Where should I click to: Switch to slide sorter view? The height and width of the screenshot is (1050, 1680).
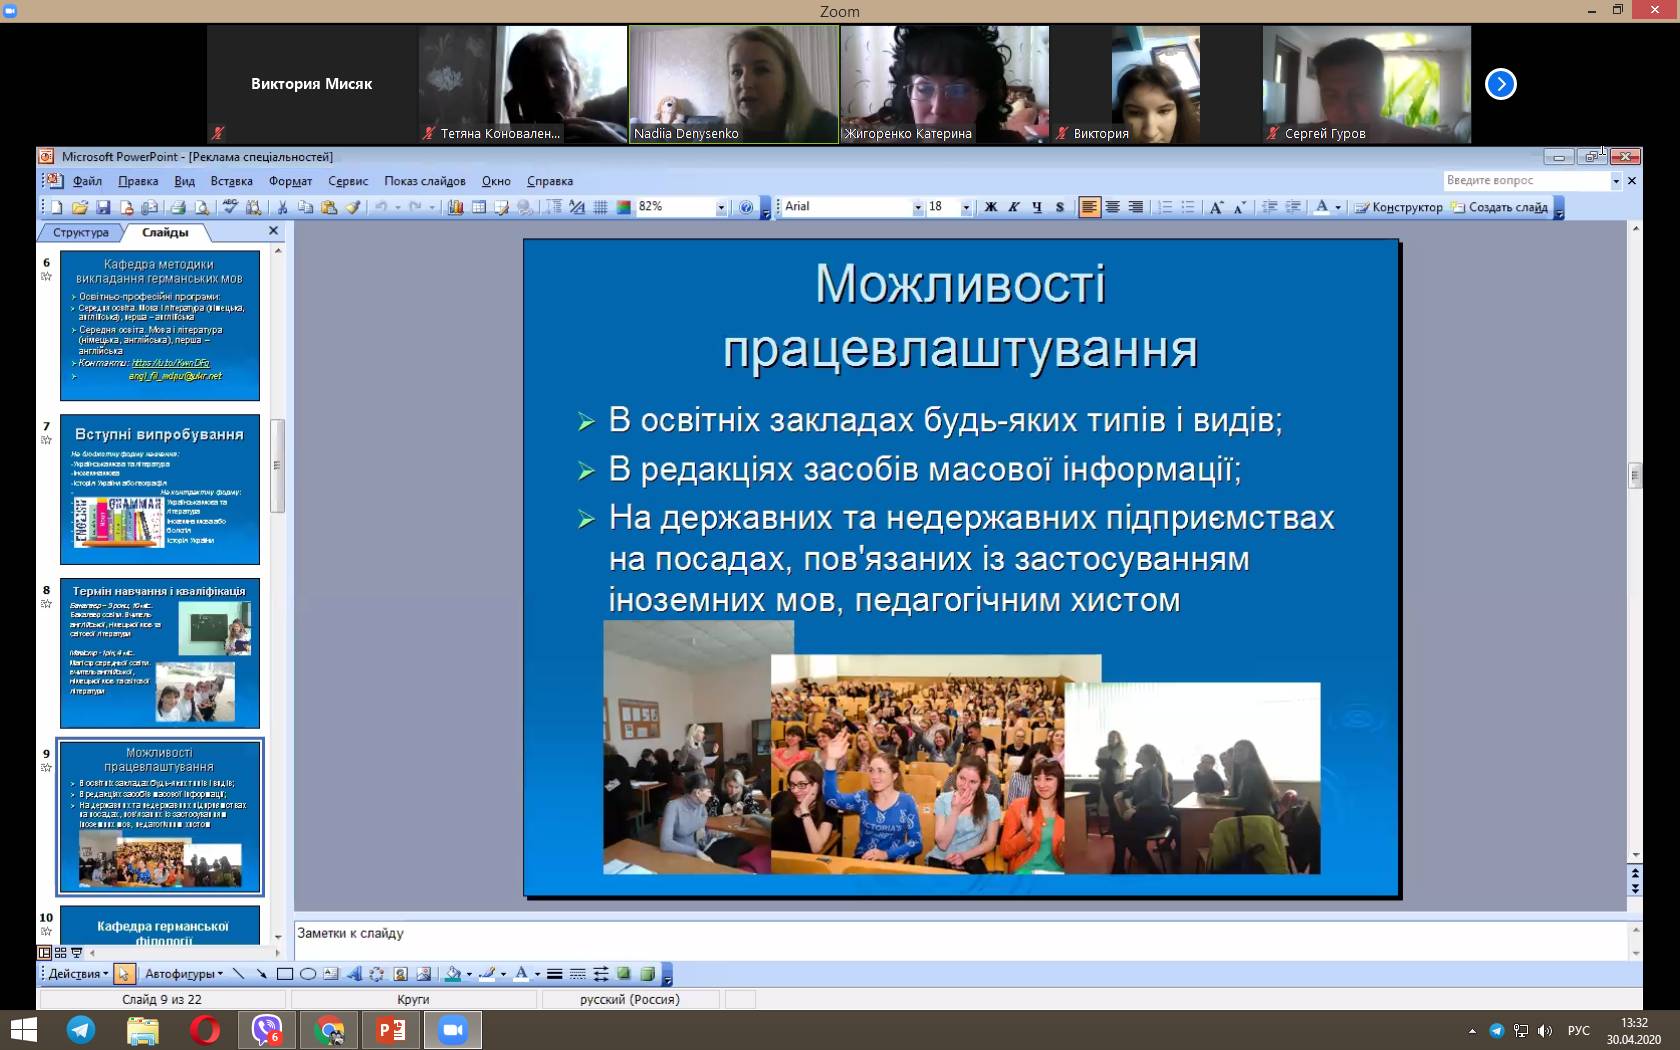61,953
